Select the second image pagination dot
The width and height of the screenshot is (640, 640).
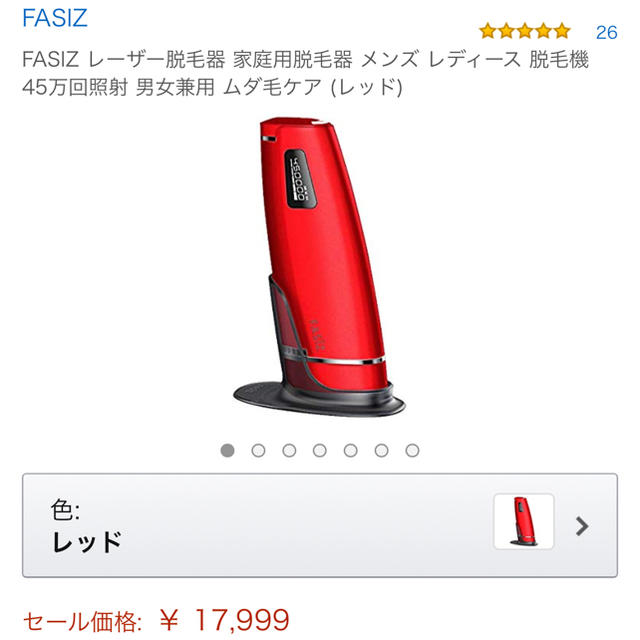click(258, 451)
